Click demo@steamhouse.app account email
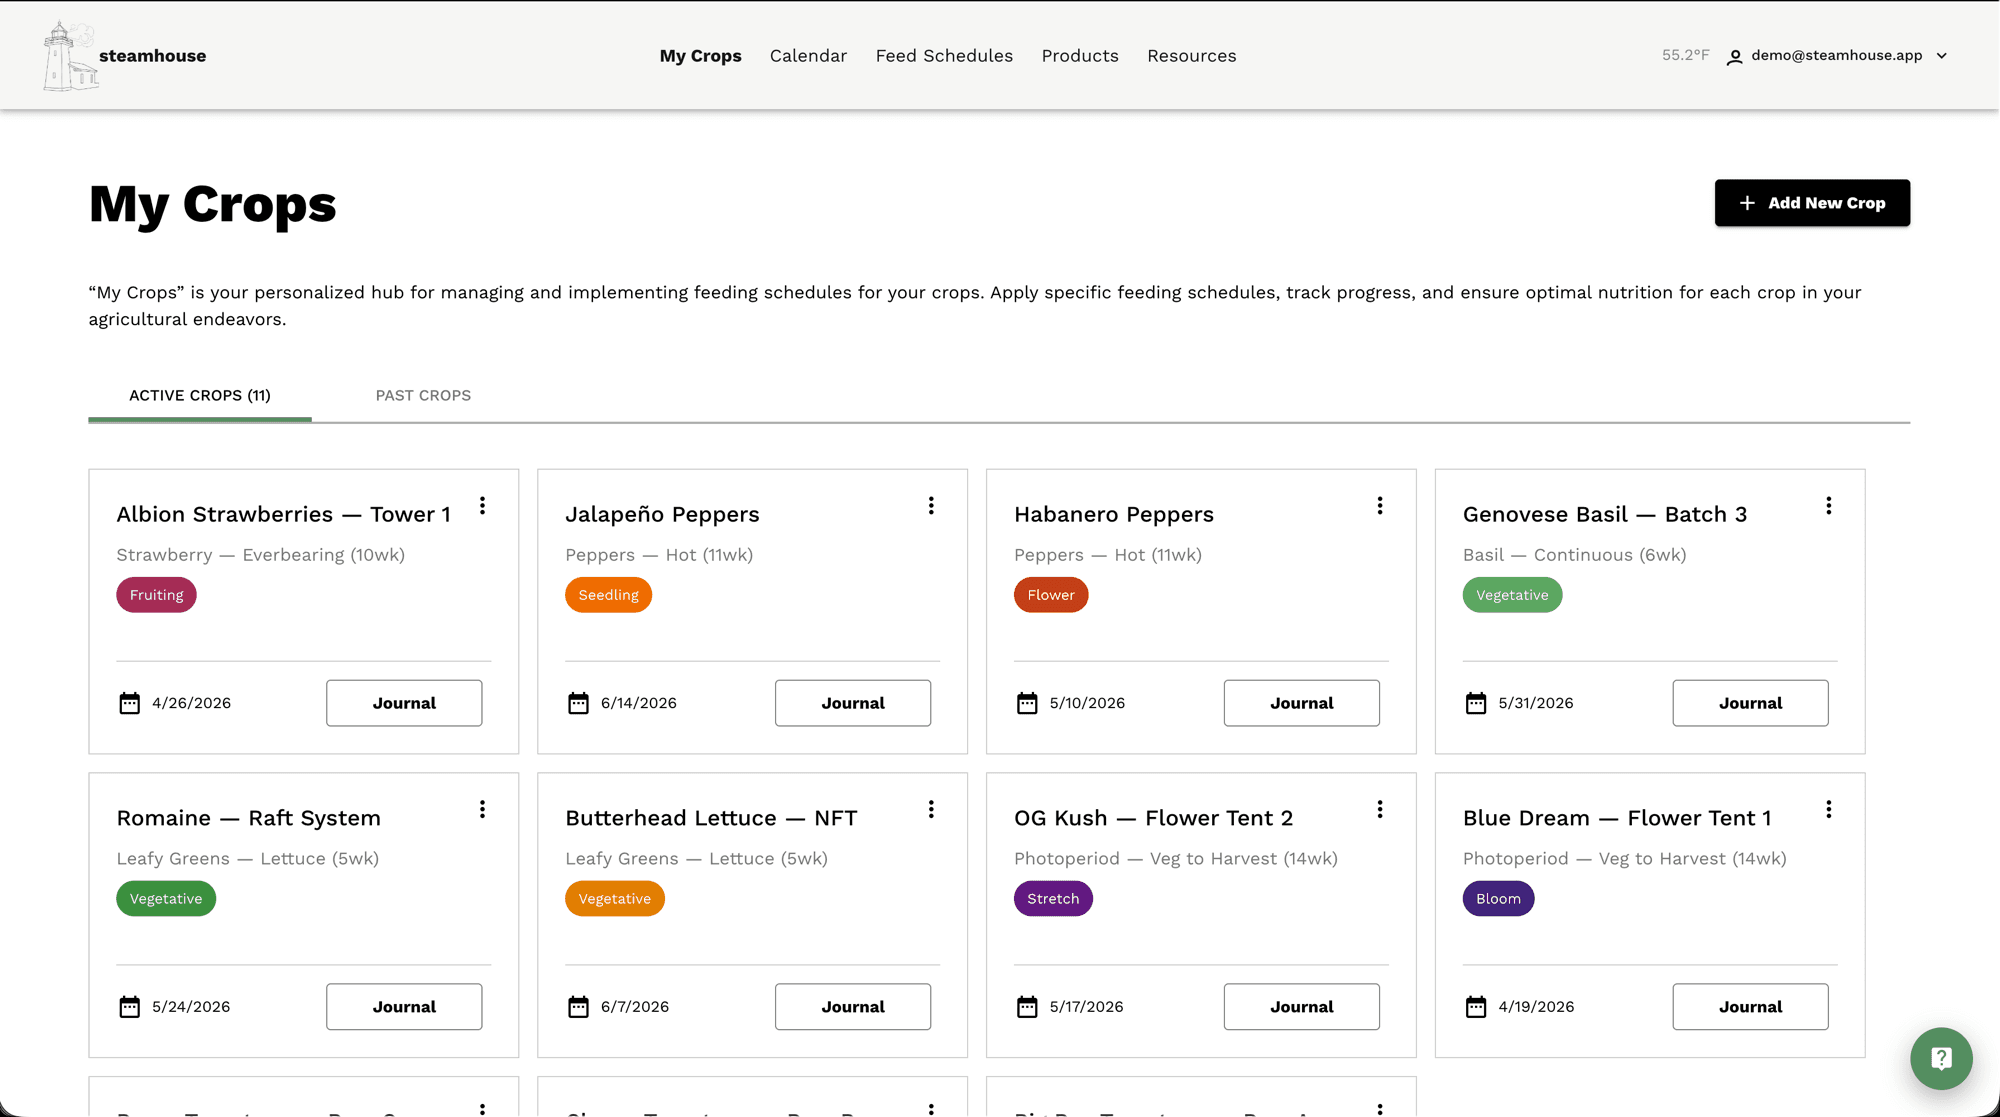2000x1117 pixels. 1837,55
